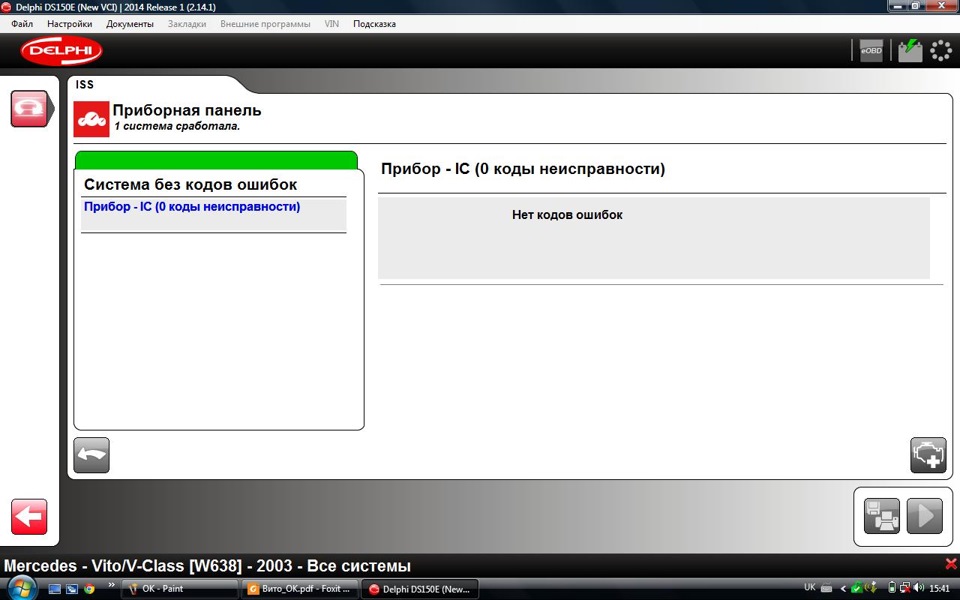Click the print/save report icon button
Viewport: 960px width, 600px height.
point(882,516)
